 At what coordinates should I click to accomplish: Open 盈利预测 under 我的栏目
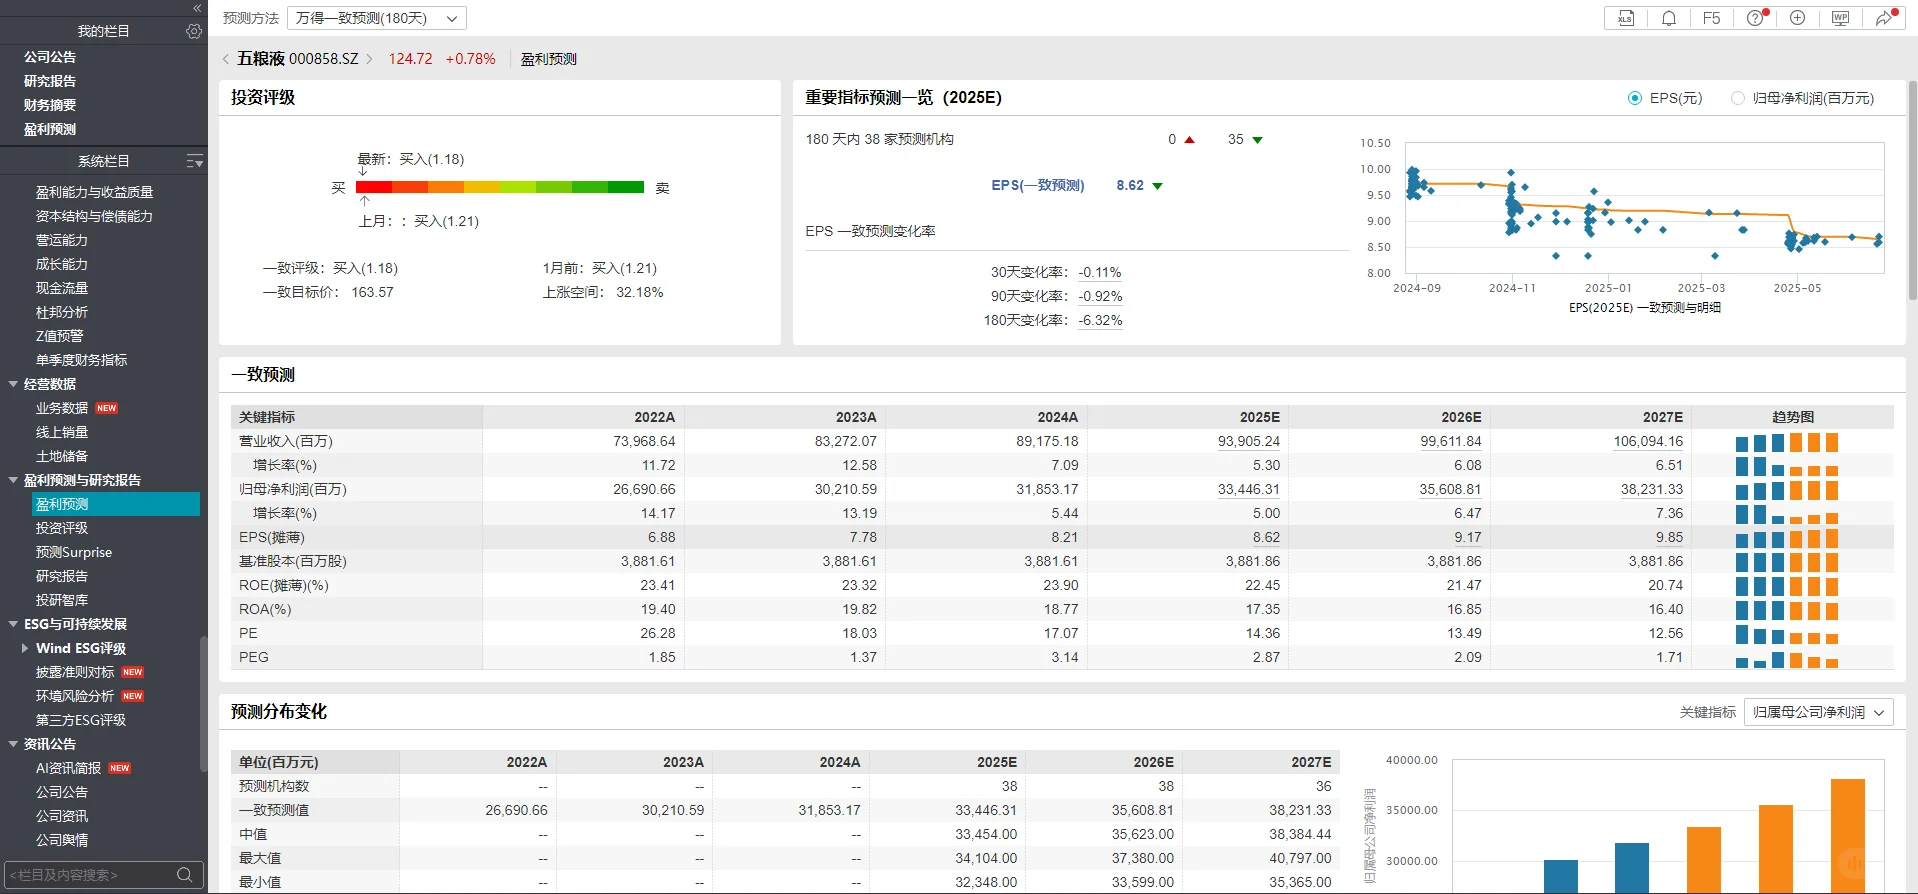click(50, 129)
